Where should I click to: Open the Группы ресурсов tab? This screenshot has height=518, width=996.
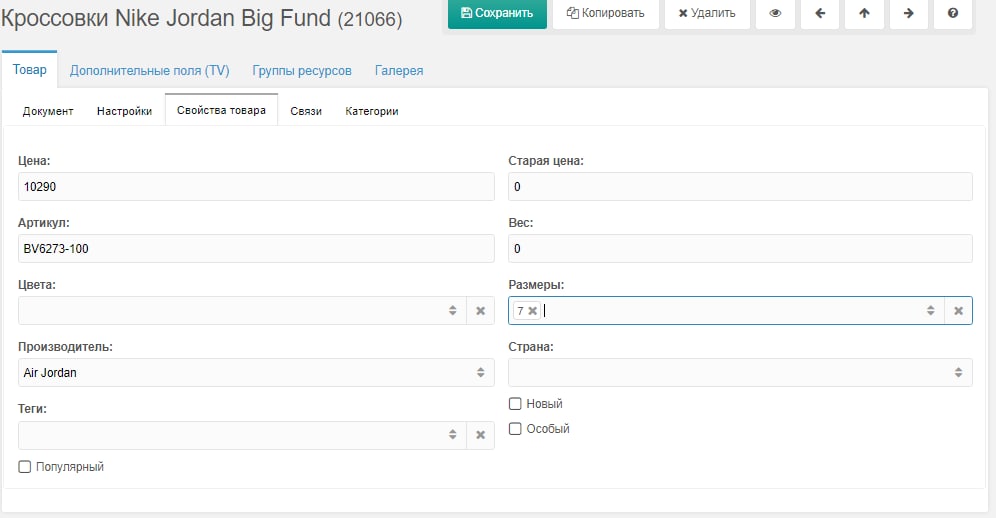(x=302, y=71)
